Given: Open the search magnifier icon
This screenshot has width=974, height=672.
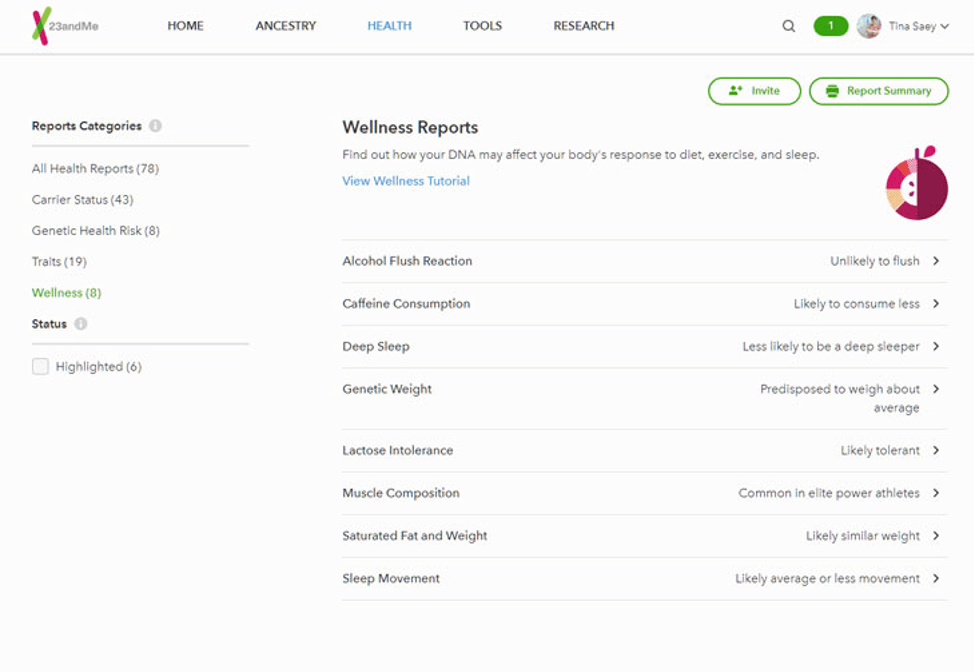Looking at the screenshot, I should click(x=789, y=27).
